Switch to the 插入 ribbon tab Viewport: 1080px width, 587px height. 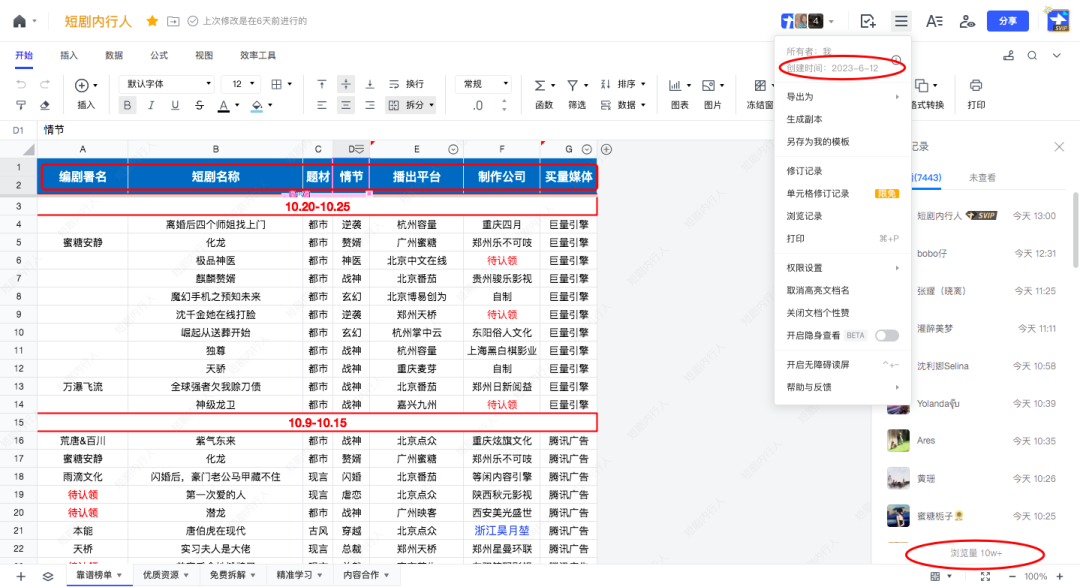(69, 55)
